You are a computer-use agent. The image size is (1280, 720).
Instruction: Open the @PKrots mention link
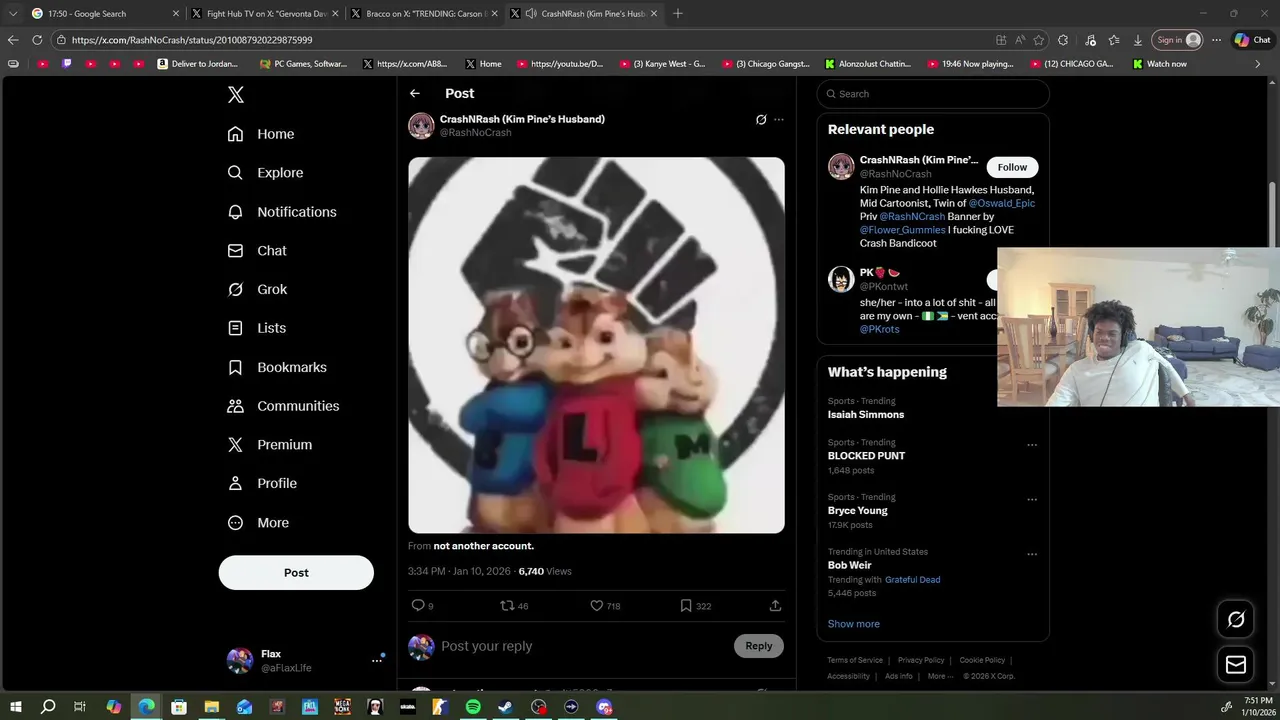point(880,329)
